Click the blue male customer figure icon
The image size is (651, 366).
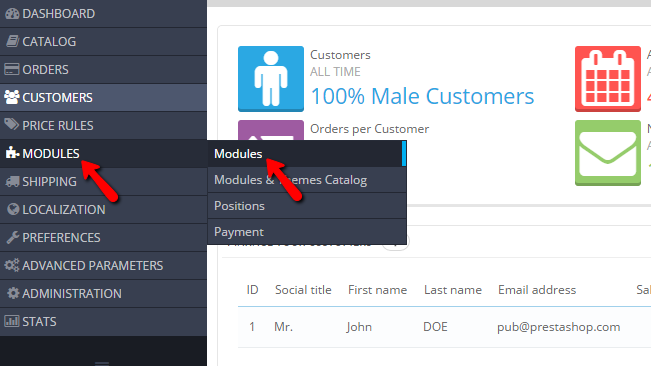pyautogui.click(x=271, y=78)
